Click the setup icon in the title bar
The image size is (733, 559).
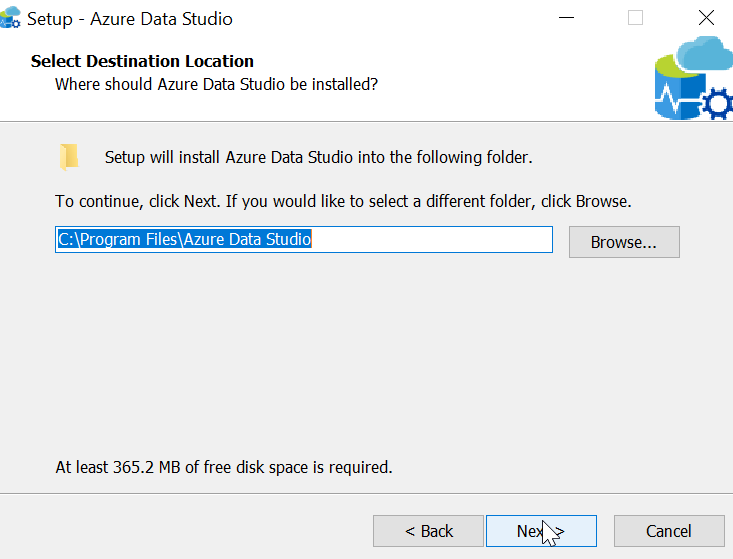pyautogui.click(x=11, y=19)
